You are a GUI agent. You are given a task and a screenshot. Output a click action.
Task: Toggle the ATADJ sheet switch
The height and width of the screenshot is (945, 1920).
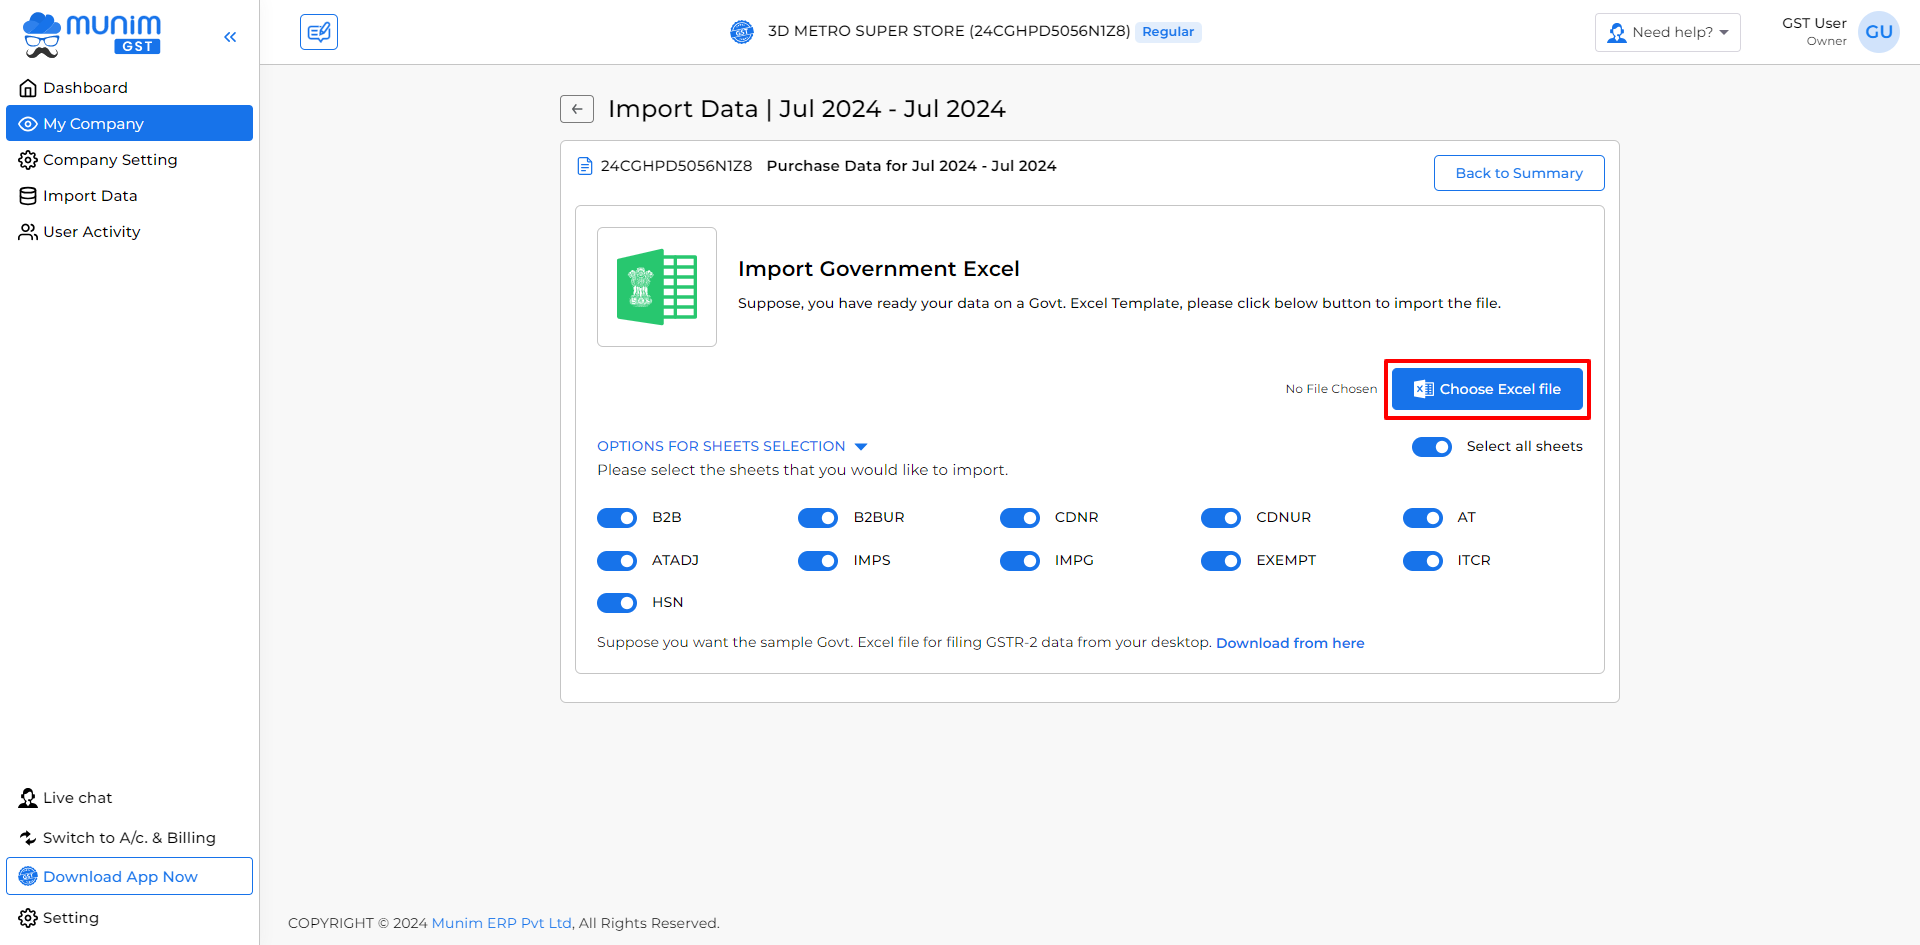pyautogui.click(x=617, y=561)
